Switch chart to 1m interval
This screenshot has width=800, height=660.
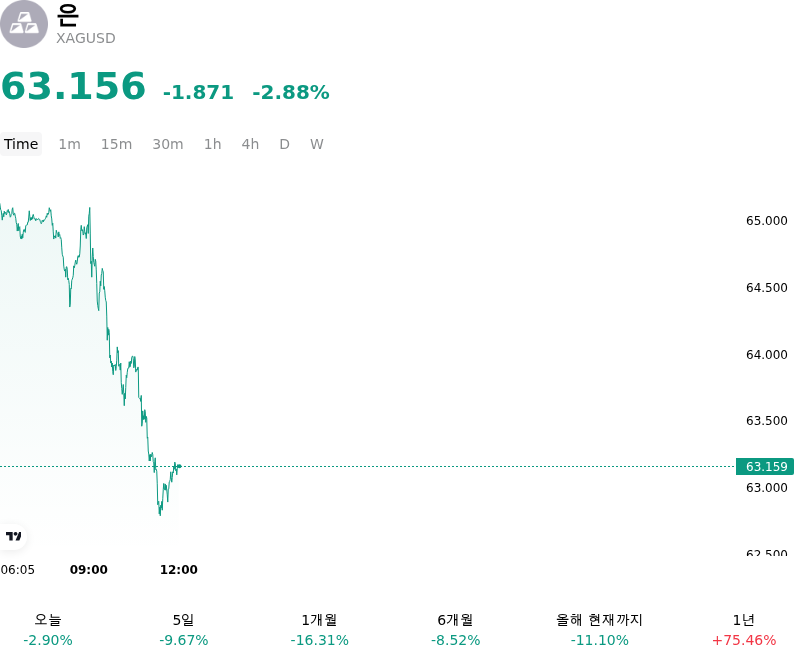69,144
